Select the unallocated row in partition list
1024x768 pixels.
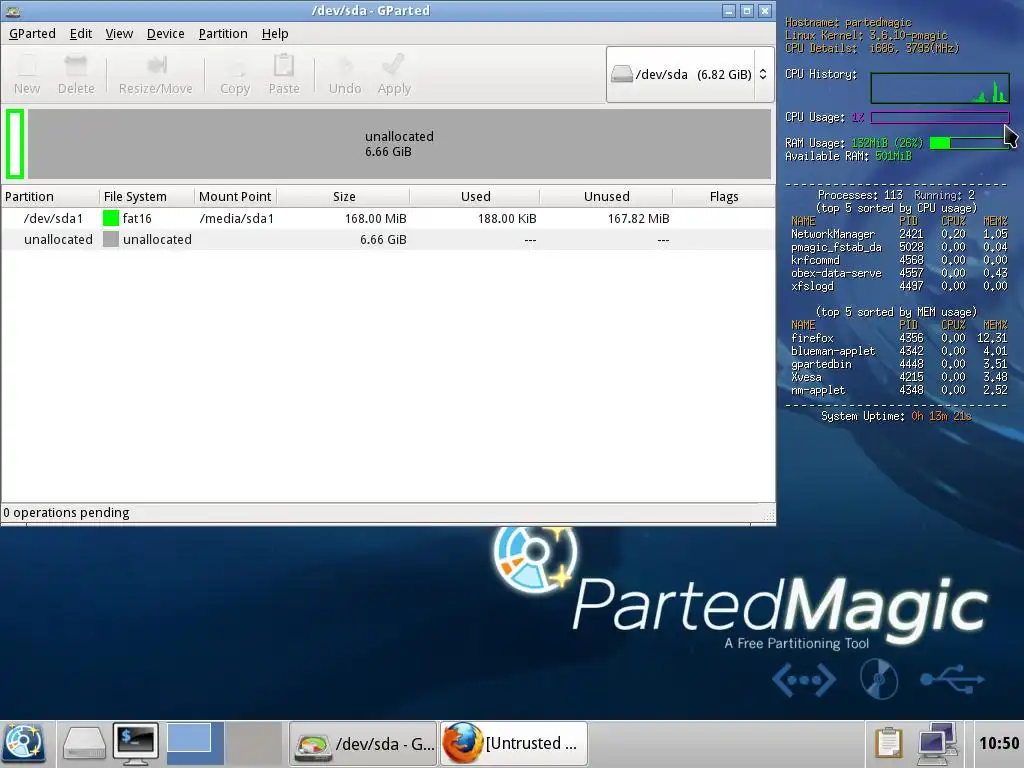click(388, 240)
